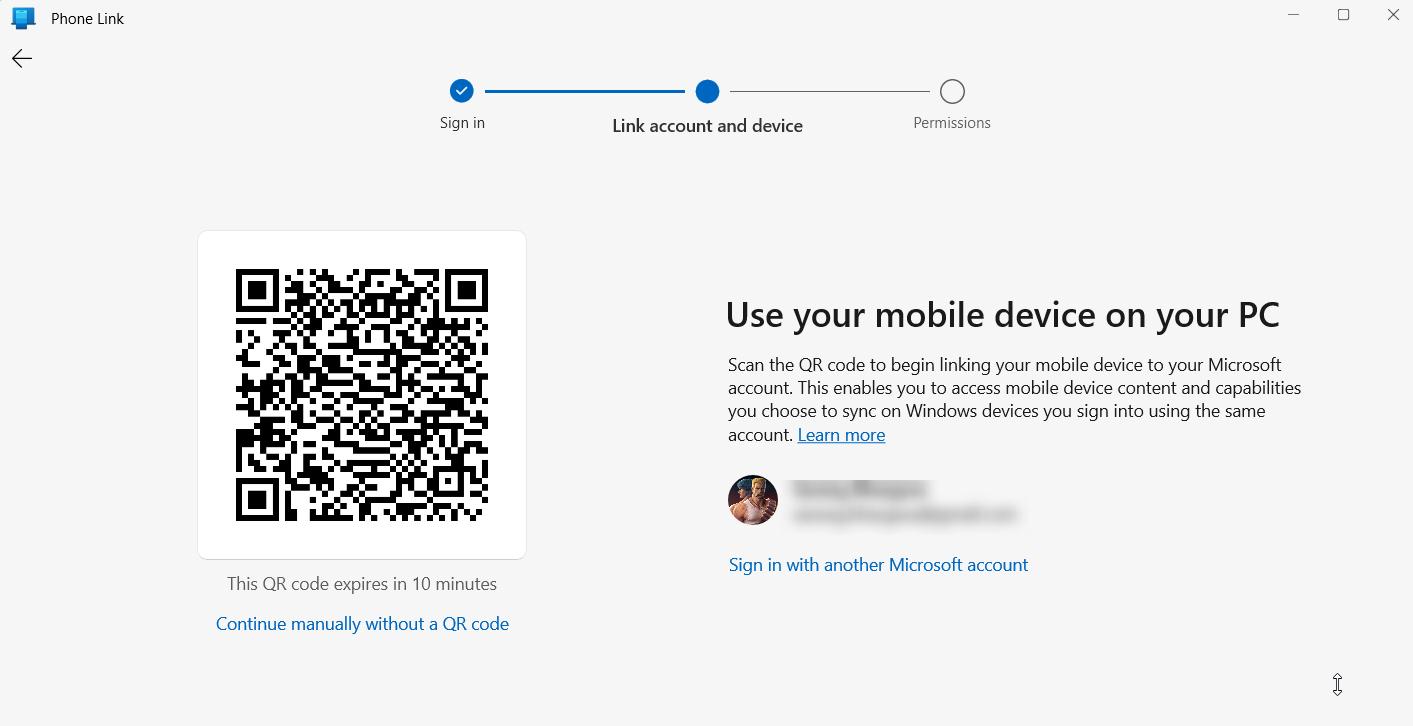
Task: Minimize the Phone Link window
Action: click(x=1294, y=15)
